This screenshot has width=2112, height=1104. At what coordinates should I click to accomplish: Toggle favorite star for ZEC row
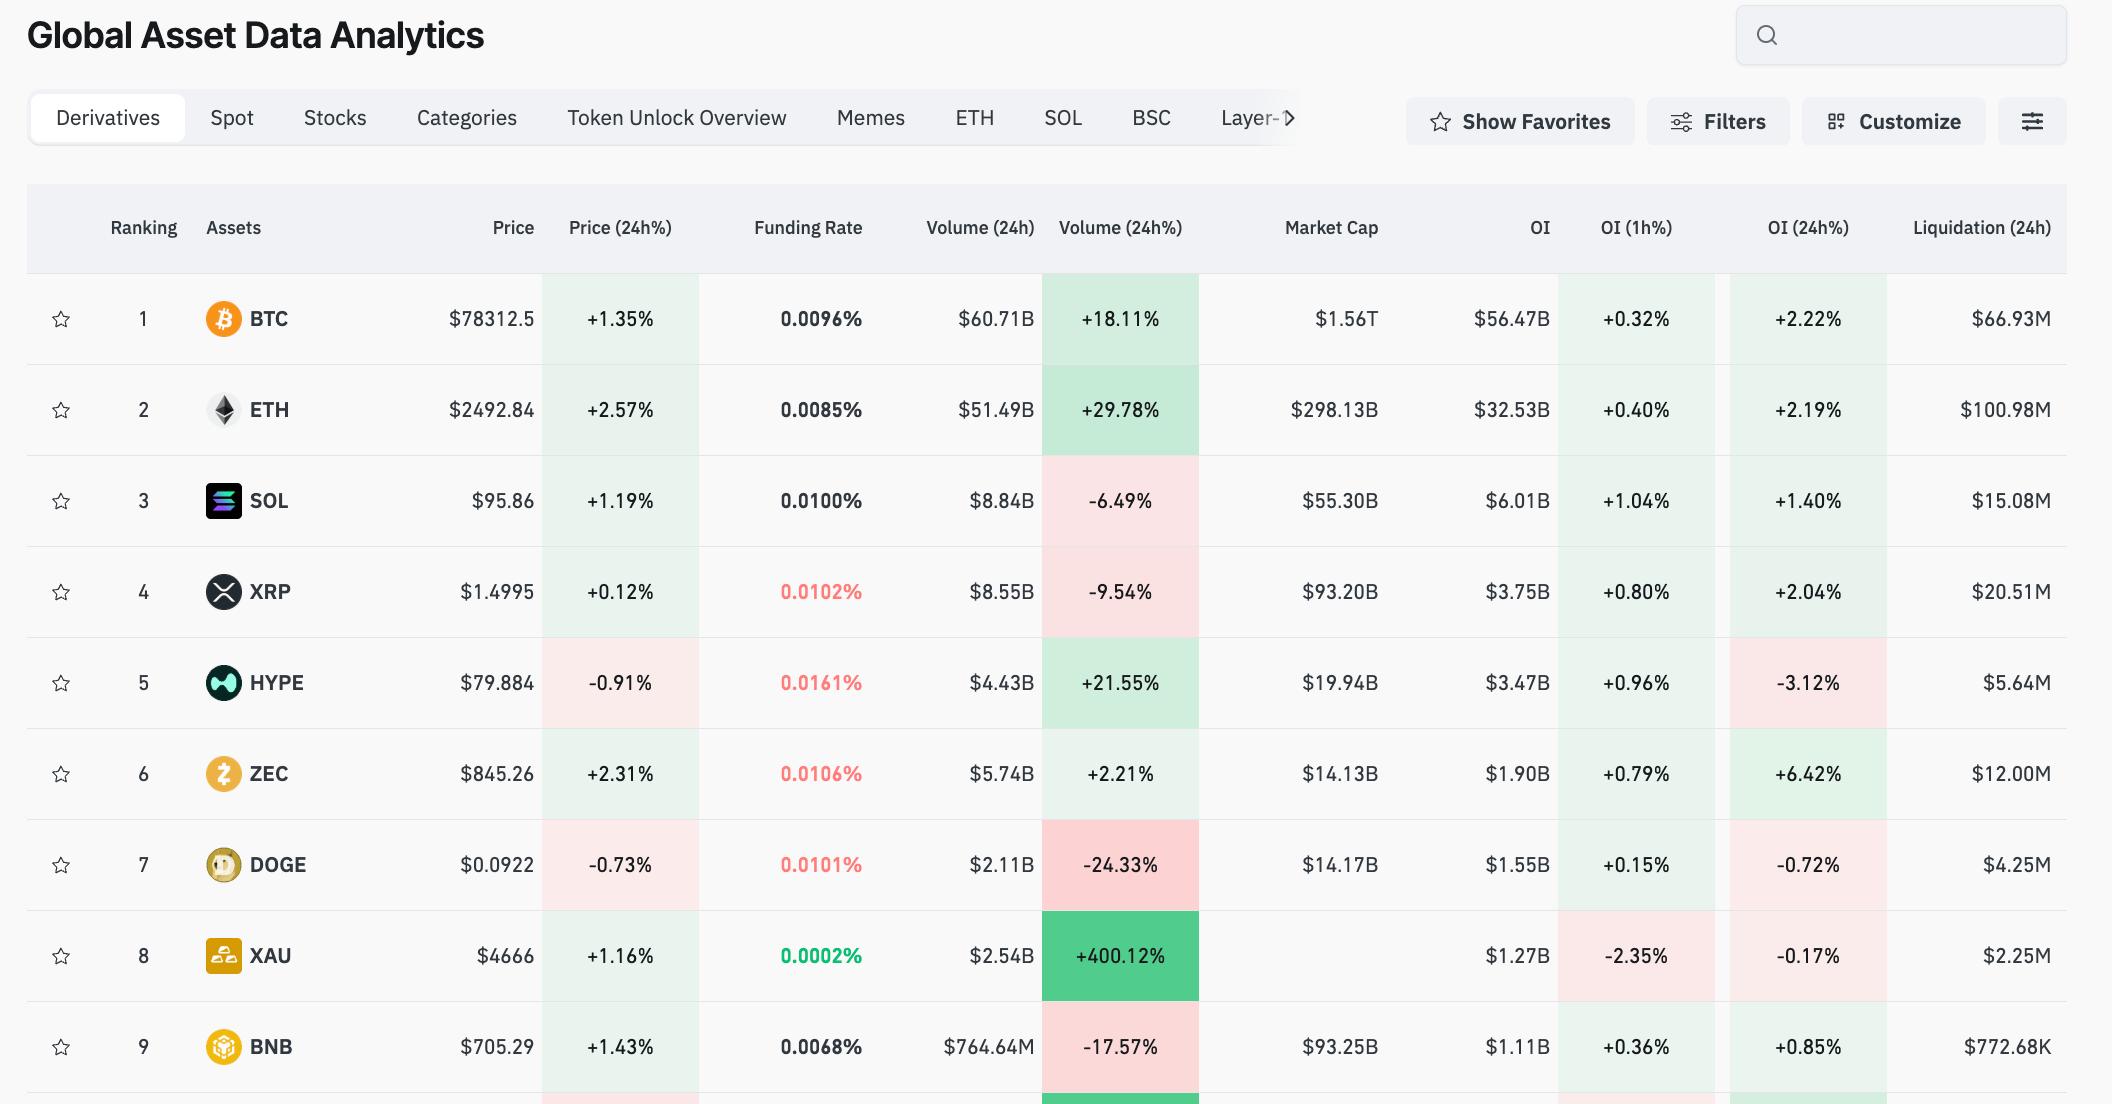[61, 774]
